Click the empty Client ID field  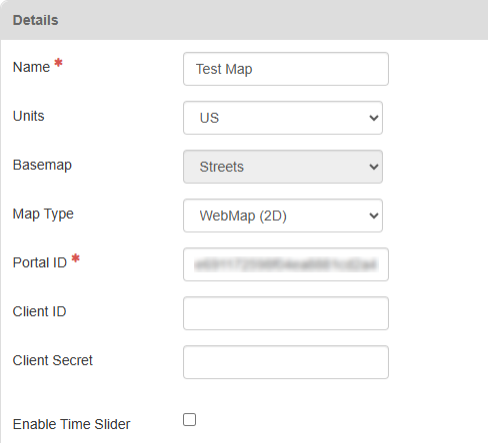pyautogui.click(x=286, y=313)
